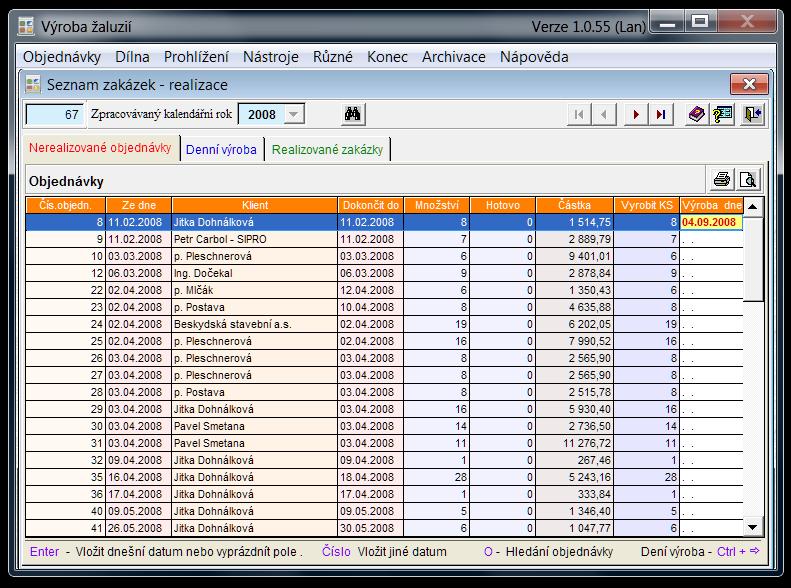Print the order list
The image size is (791, 588).
[722, 180]
